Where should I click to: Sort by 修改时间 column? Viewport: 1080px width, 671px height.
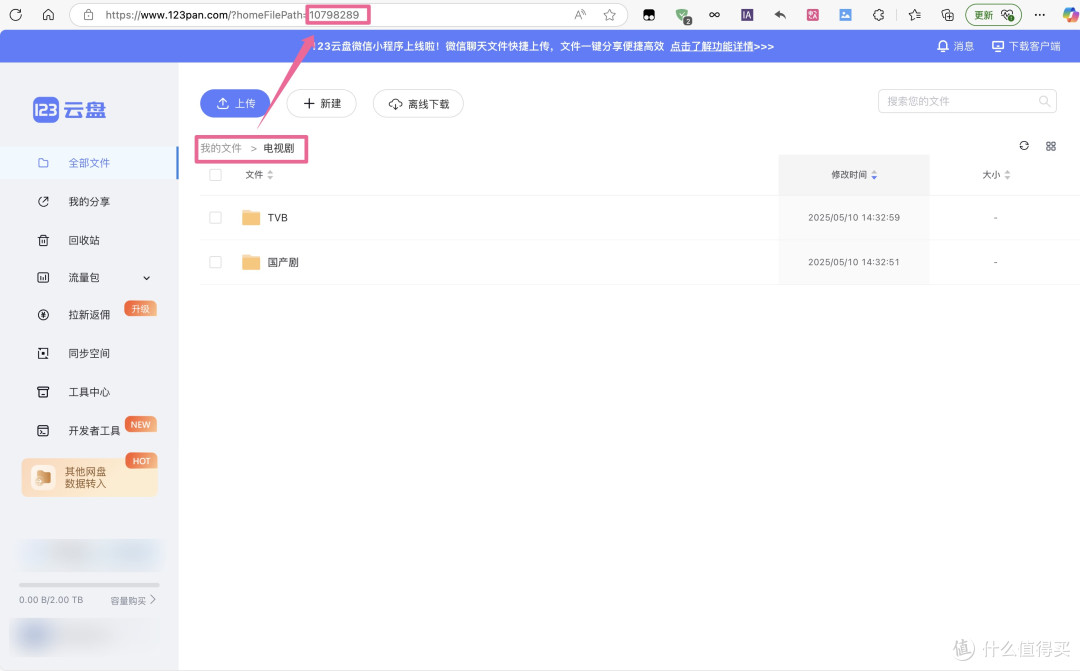click(854, 175)
